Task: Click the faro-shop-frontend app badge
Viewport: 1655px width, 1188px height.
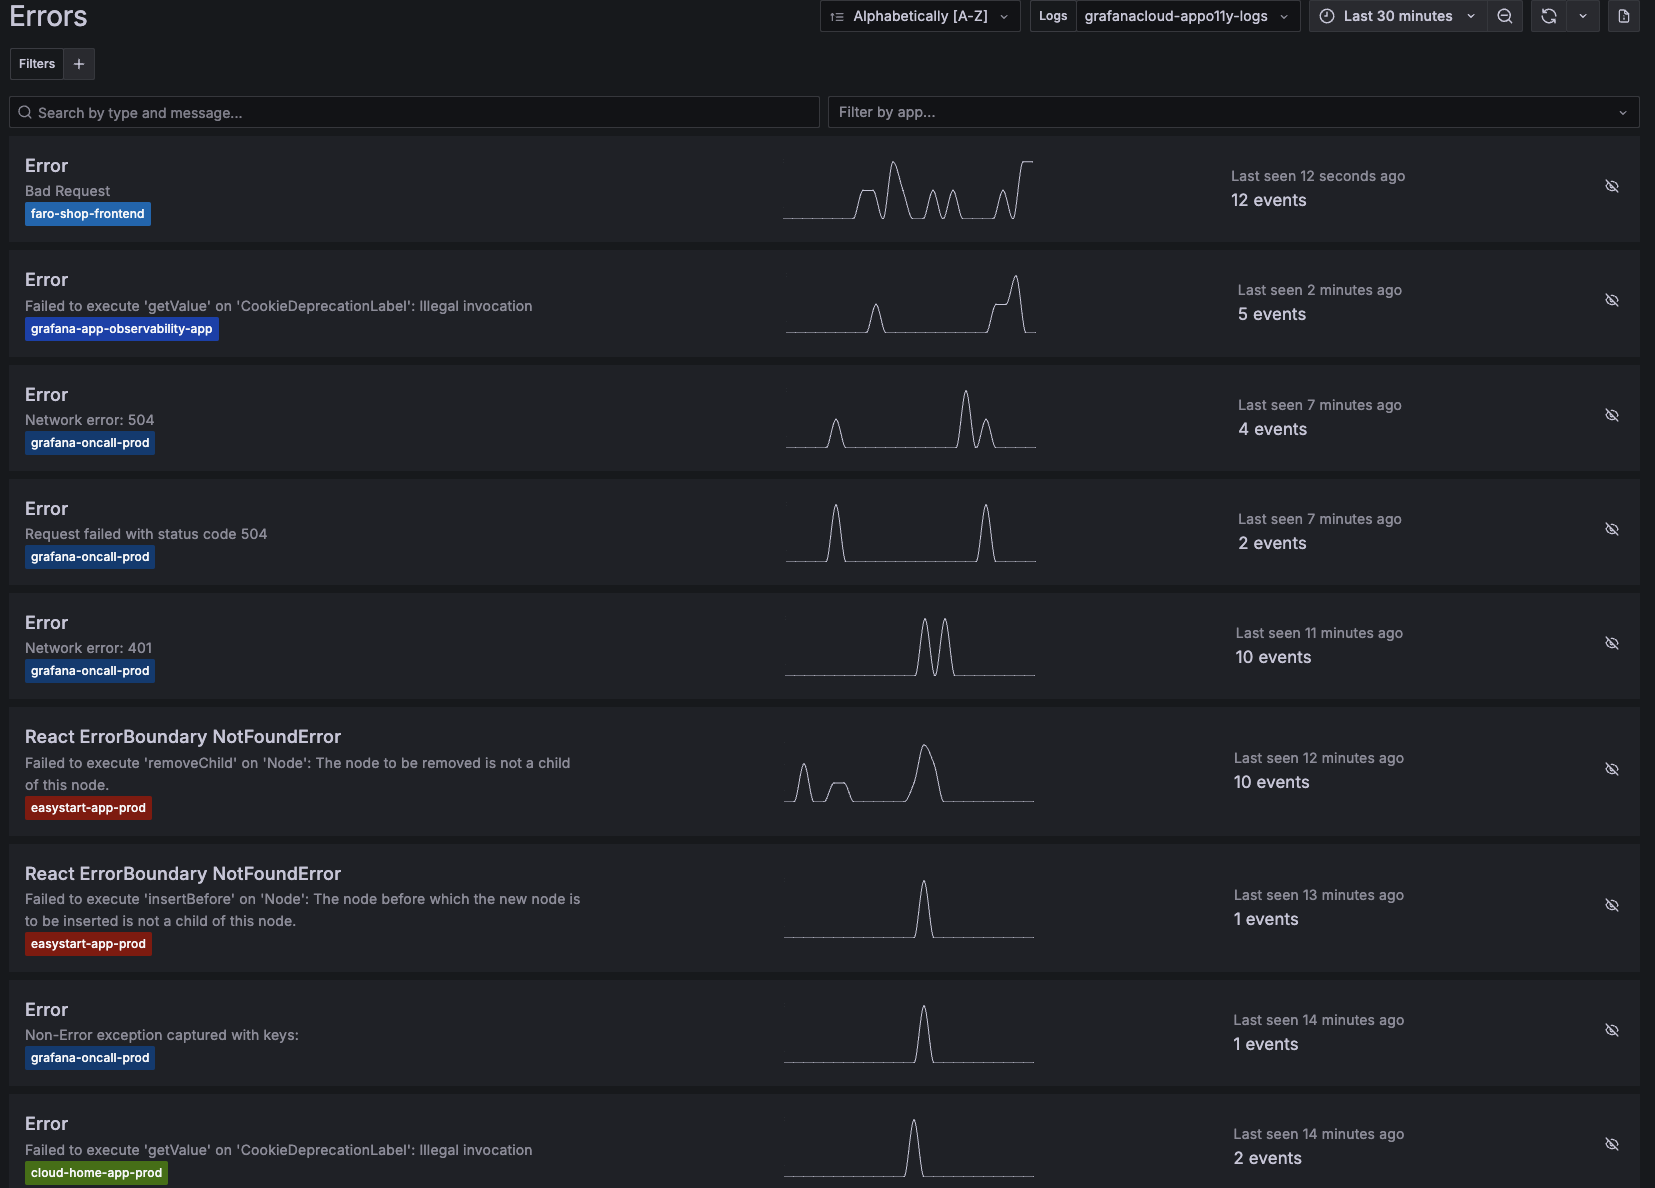Action: pos(87,213)
